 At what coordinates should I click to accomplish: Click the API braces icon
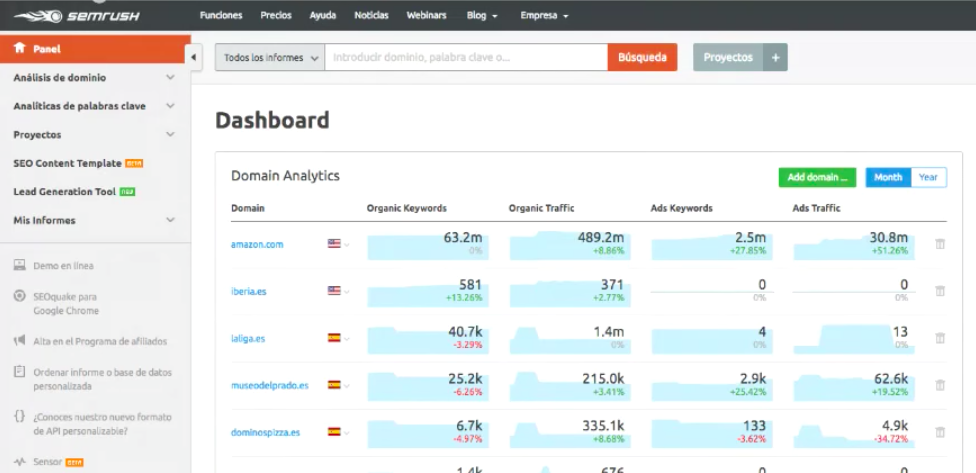[x=20, y=416]
